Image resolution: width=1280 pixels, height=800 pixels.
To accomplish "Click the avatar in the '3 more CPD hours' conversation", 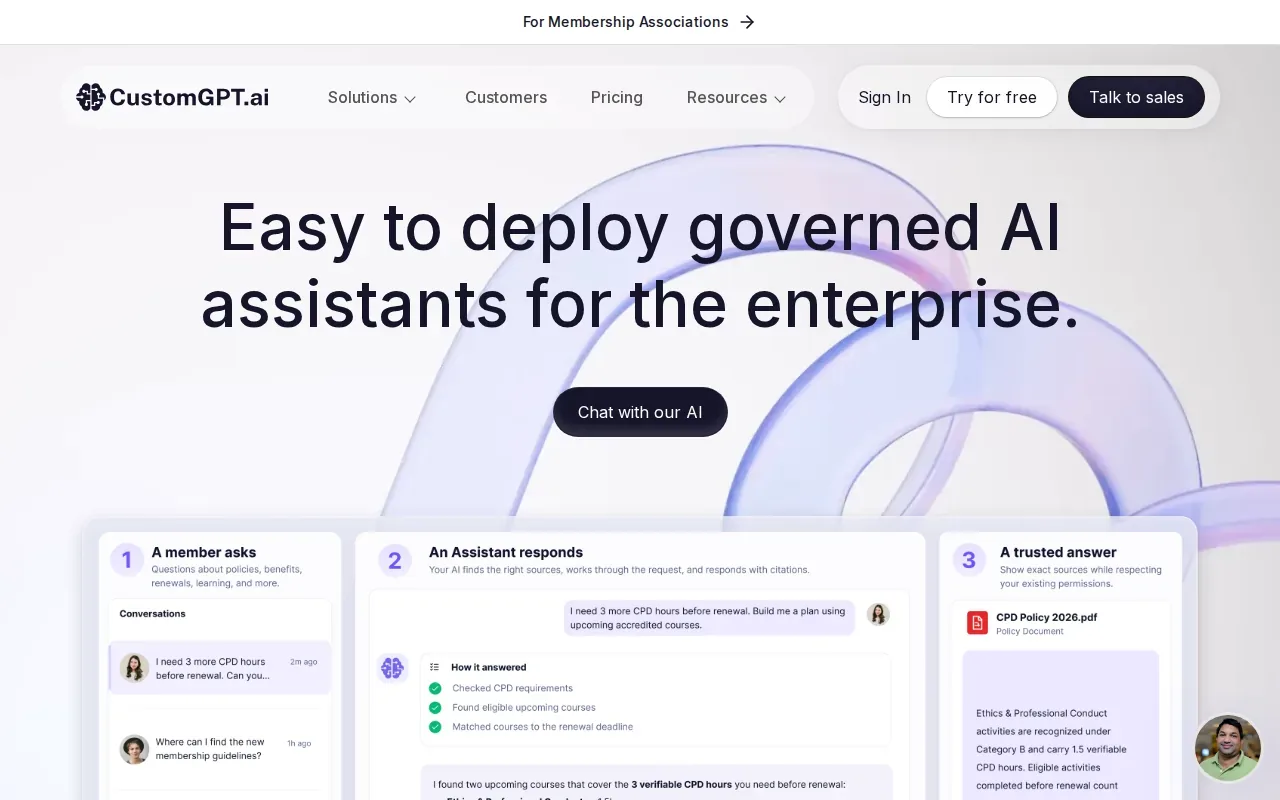I will 134,668.
